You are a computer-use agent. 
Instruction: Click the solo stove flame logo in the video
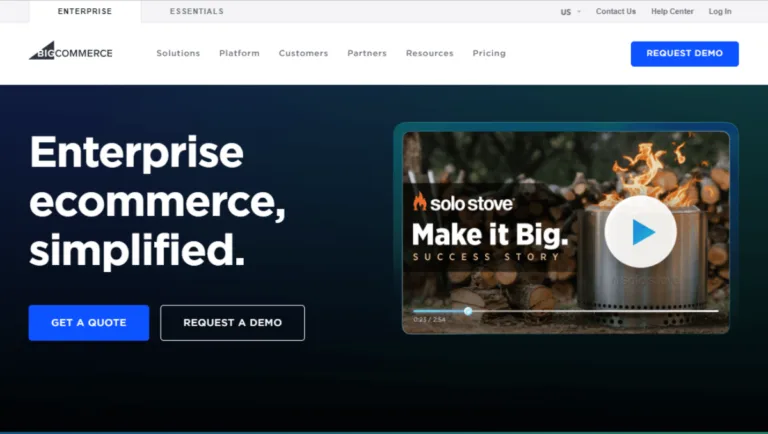(419, 201)
